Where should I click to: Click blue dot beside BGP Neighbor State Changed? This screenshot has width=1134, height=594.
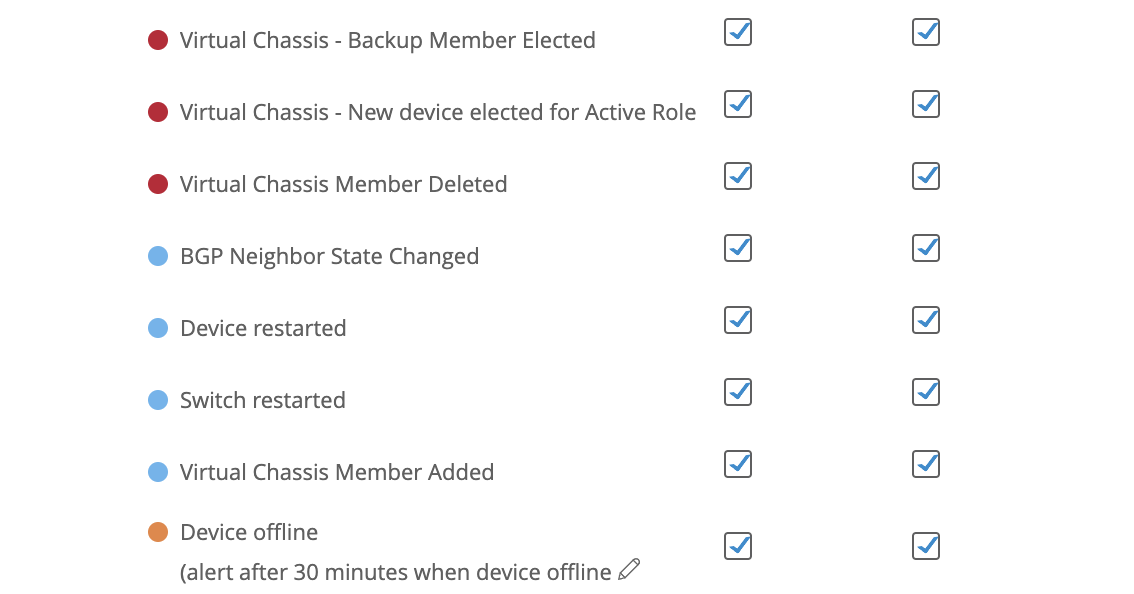(158, 256)
